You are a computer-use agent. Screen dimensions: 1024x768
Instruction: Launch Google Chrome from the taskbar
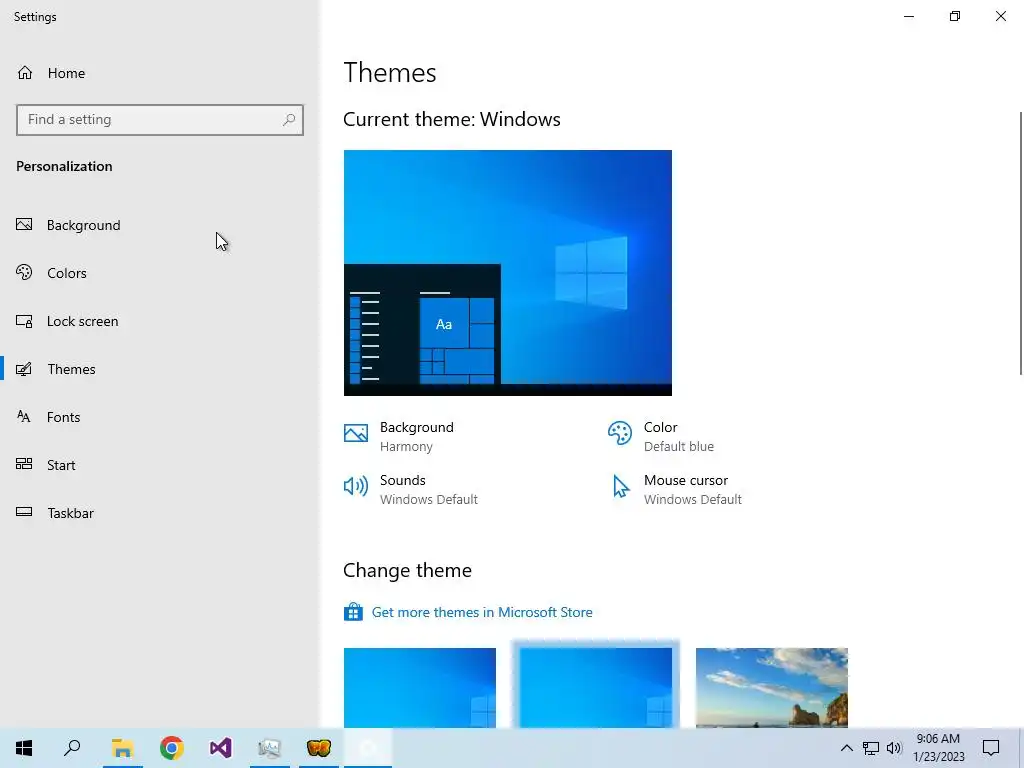click(x=171, y=748)
